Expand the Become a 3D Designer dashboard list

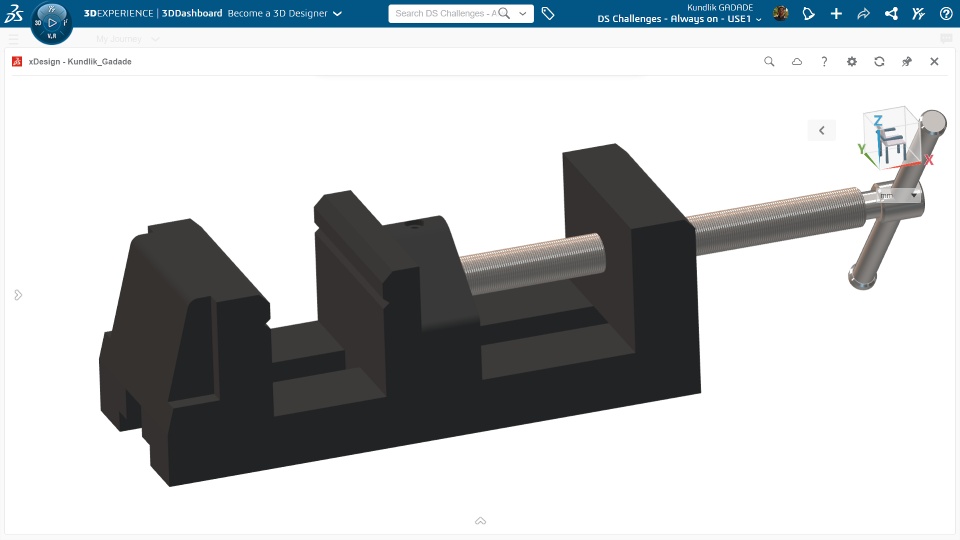pos(337,13)
